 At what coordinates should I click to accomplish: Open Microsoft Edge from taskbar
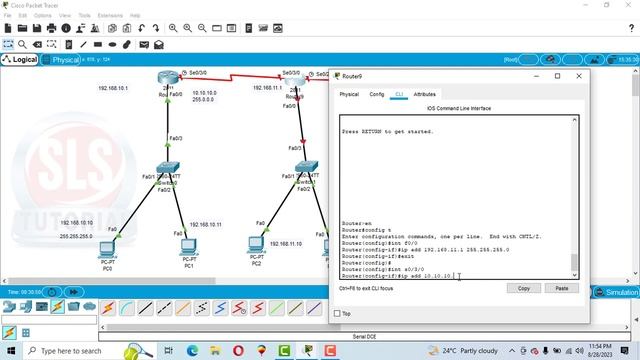click(x=192, y=351)
